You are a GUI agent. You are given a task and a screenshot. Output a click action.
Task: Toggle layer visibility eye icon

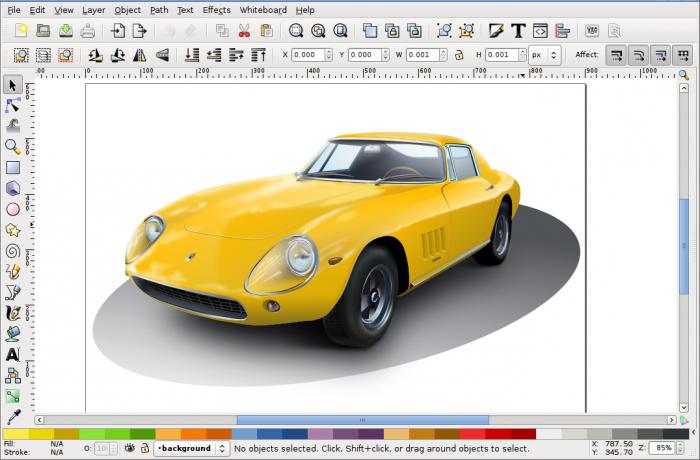(129, 447)
